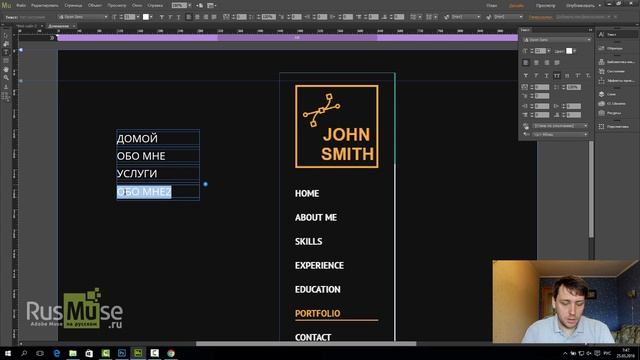Open Photoshop from the taskbar

122,353
